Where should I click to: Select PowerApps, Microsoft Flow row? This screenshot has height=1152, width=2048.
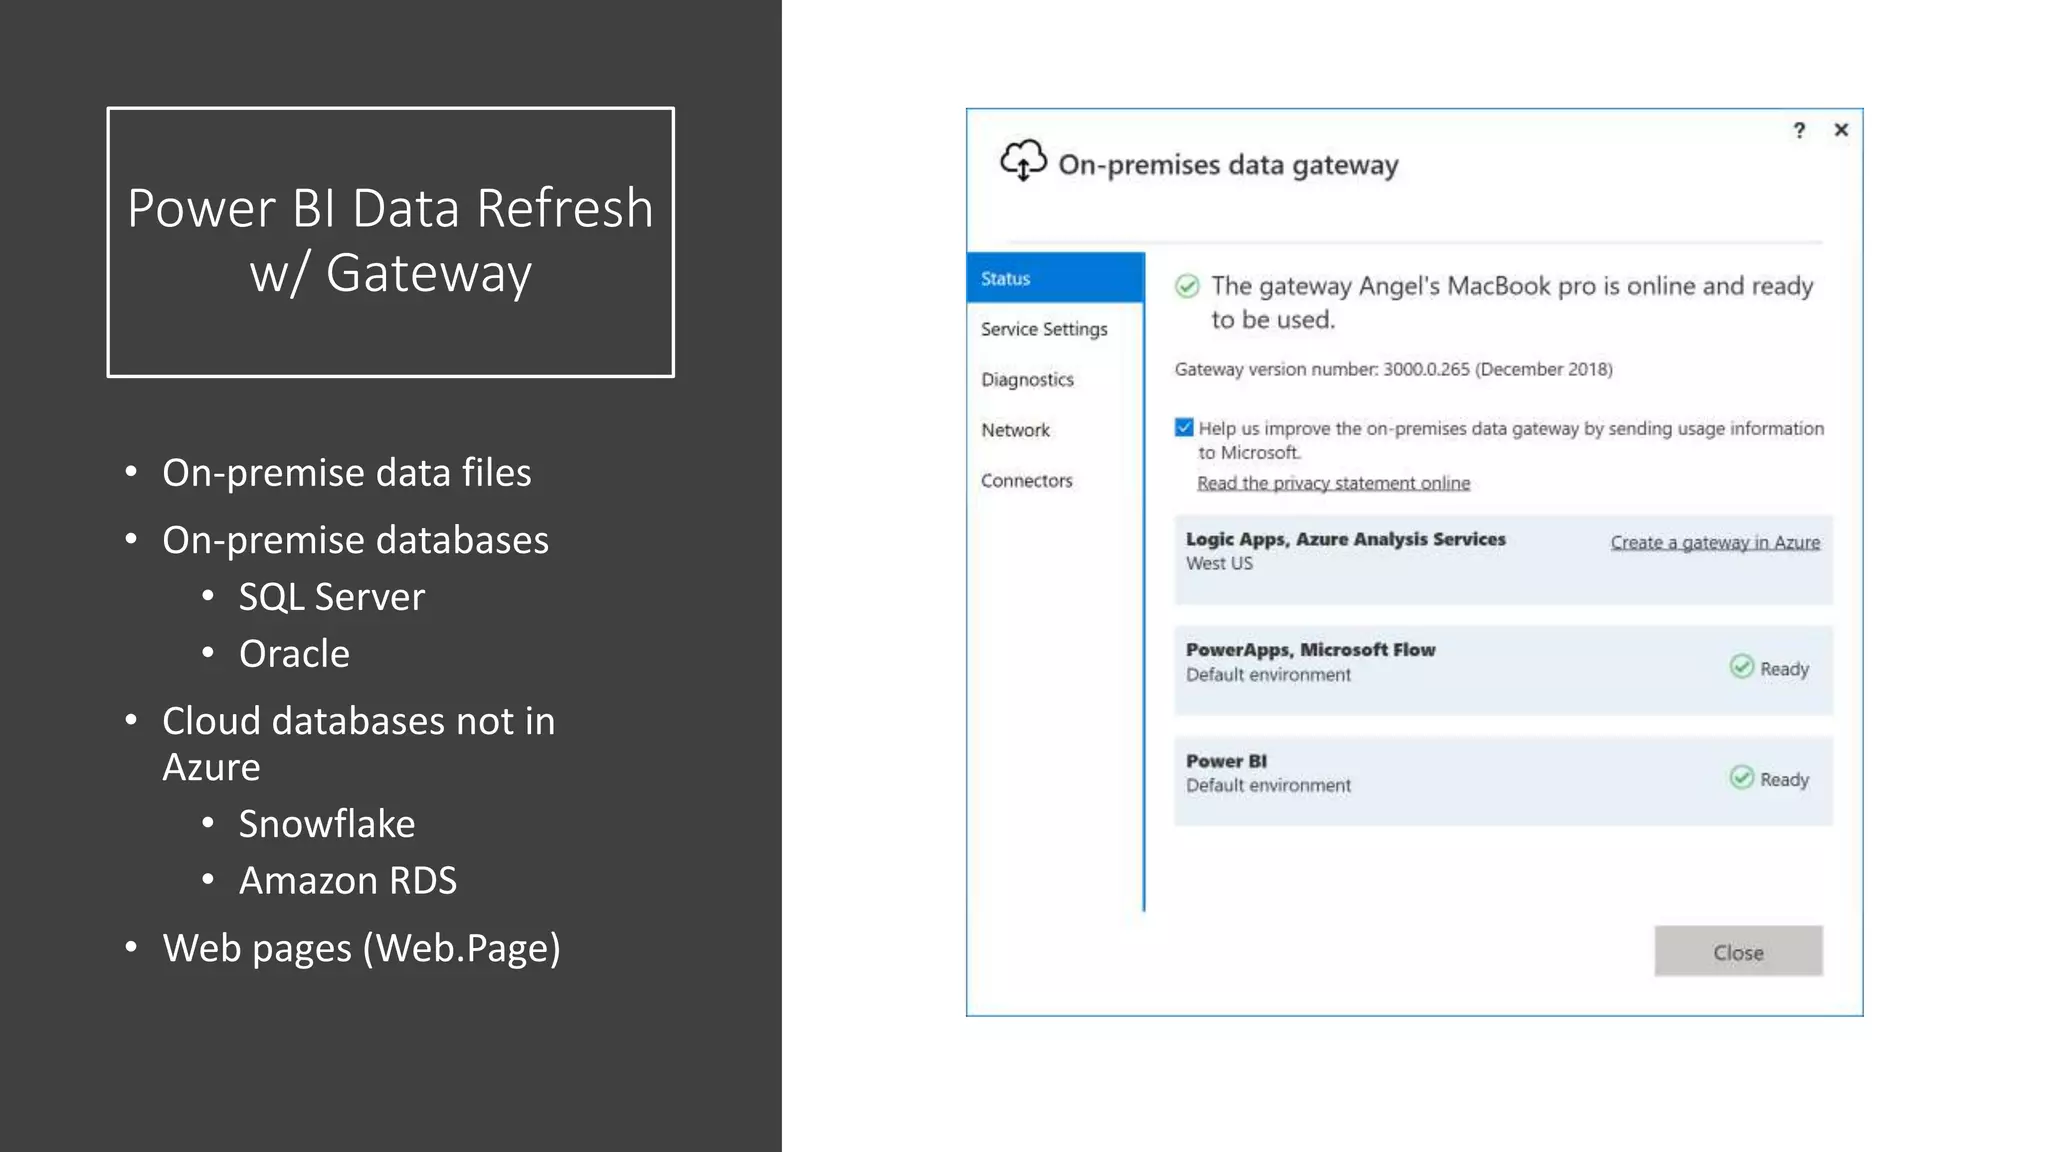click(1503, 671)
